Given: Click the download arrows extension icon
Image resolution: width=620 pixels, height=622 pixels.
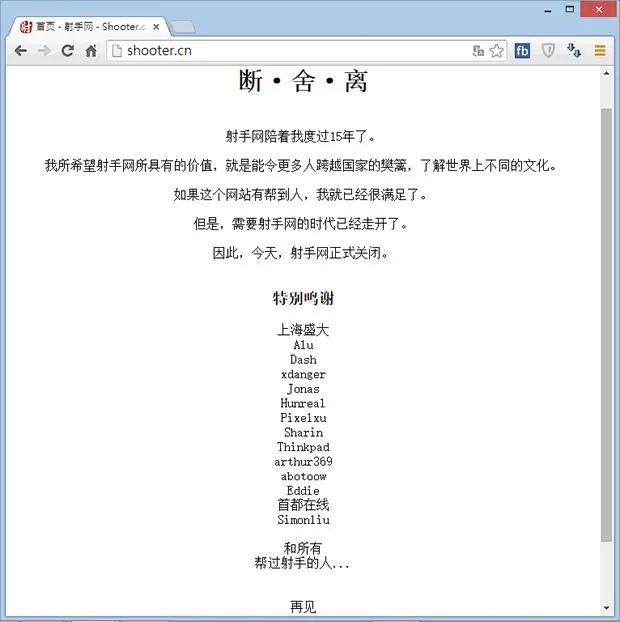Looking at the screenshot, I should (574, 50).
